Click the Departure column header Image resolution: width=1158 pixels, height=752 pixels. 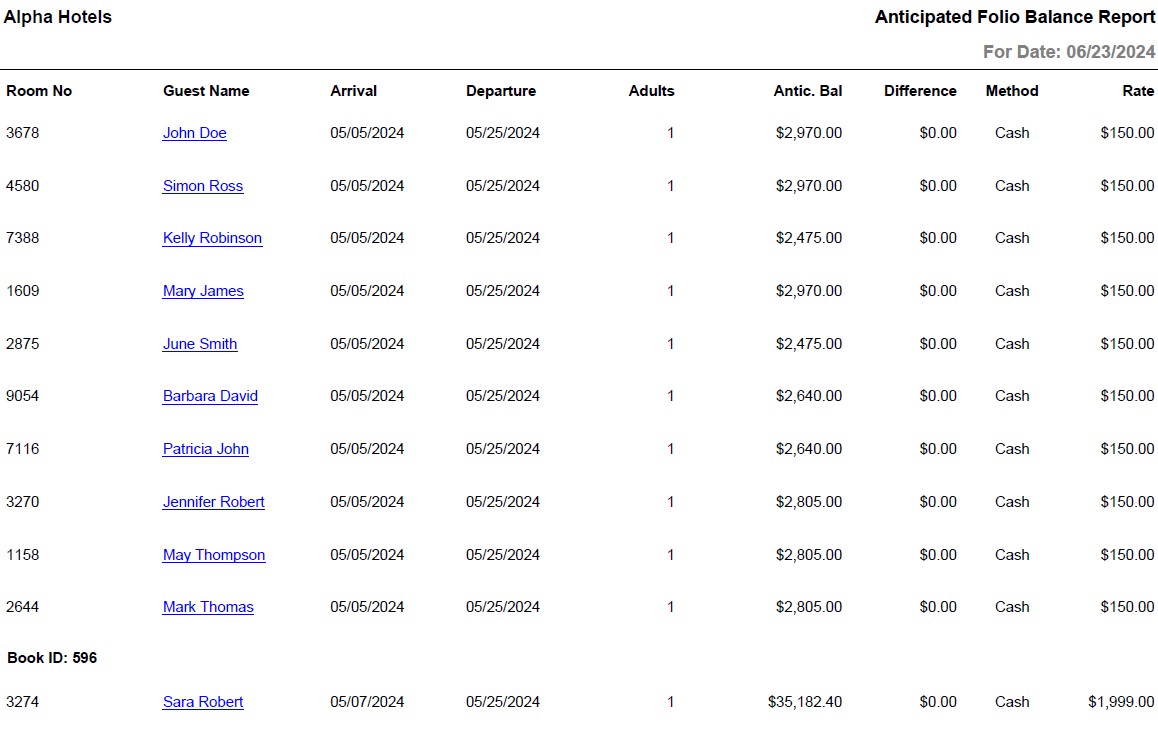(x=501, y=91)
